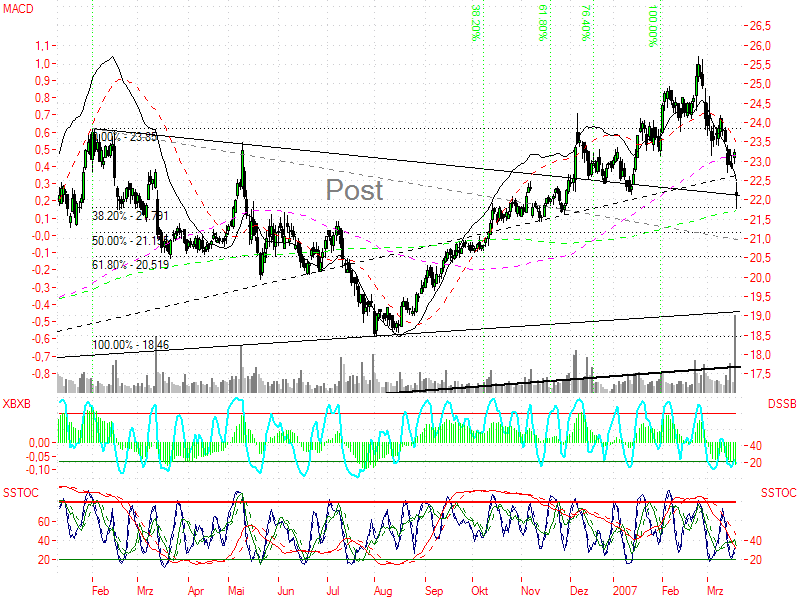Click the XBXB indicator label
800x600 pixels.
(x=17, y=403)
